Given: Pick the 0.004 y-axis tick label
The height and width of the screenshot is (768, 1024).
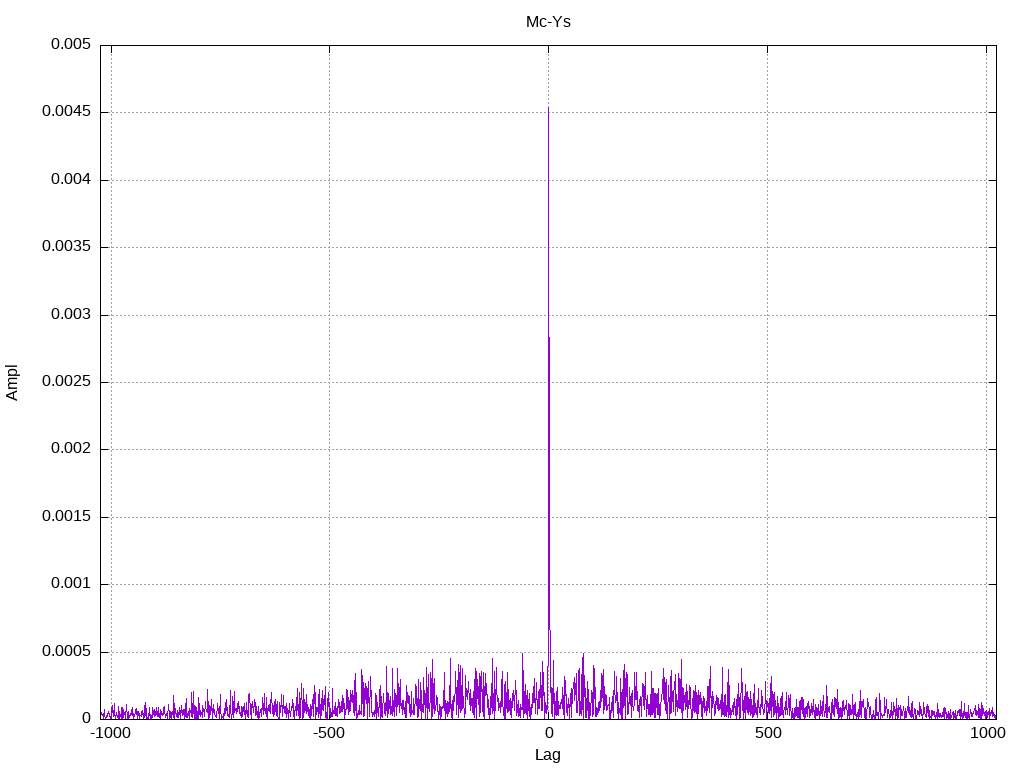Looking at the screenshot, I should (70, 180).
